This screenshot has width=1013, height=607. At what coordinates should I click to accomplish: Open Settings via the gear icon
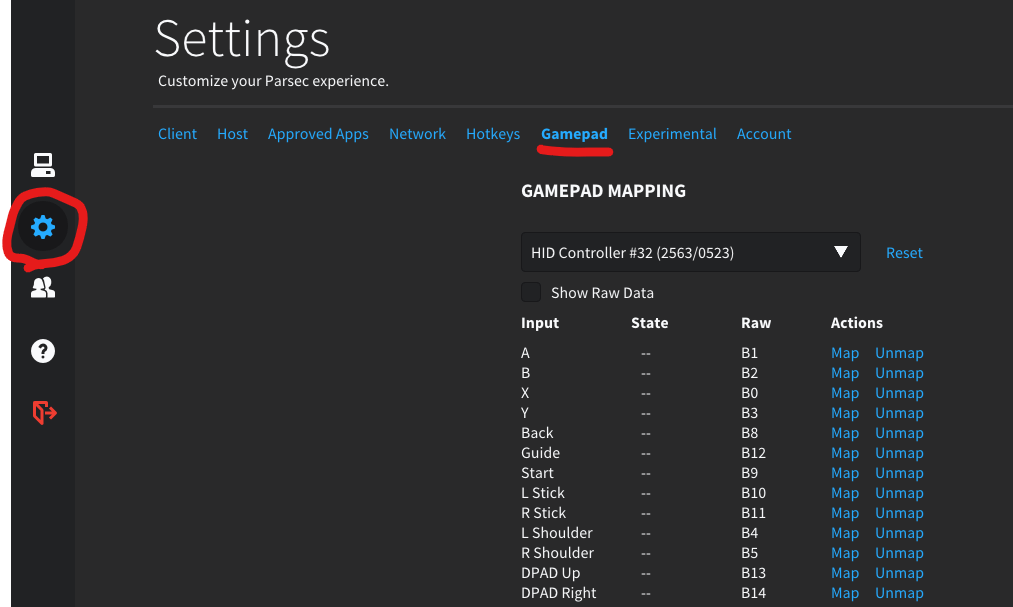pos(43,227)
